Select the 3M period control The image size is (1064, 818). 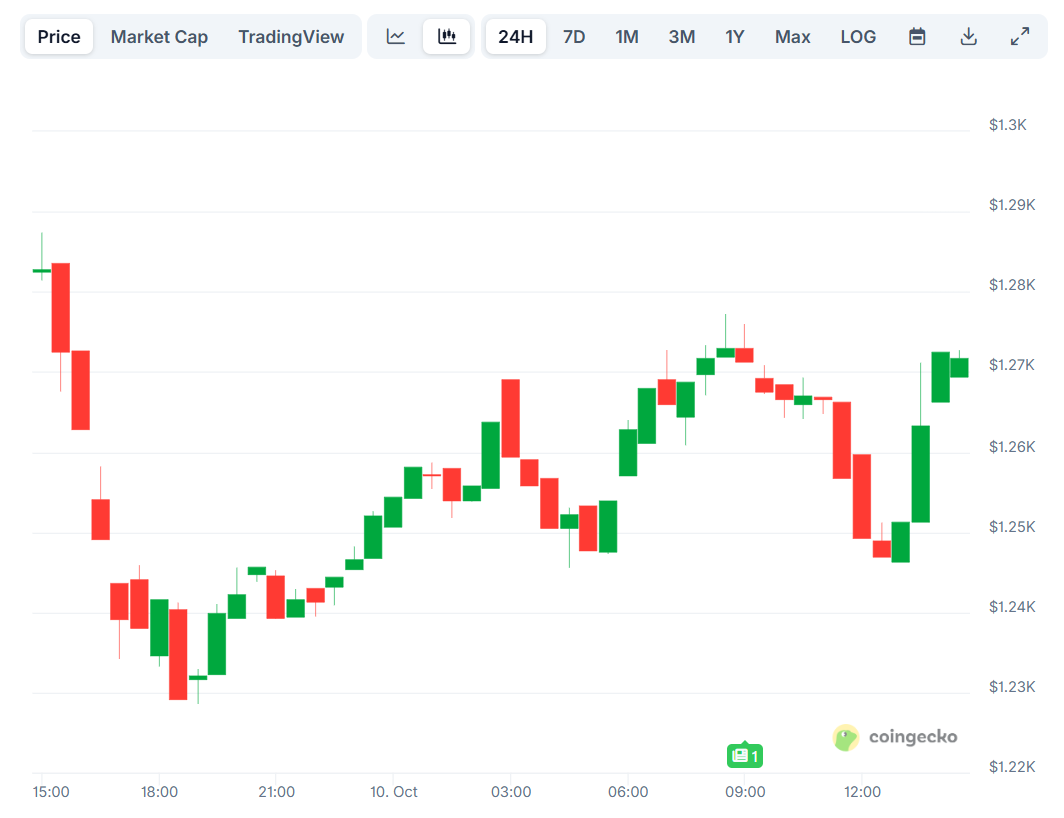681,36
